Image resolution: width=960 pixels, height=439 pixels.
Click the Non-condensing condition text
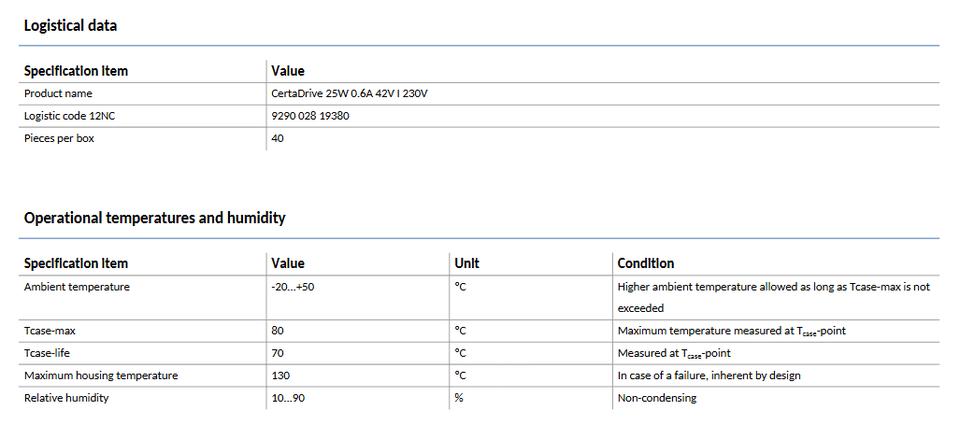(656, 398)
